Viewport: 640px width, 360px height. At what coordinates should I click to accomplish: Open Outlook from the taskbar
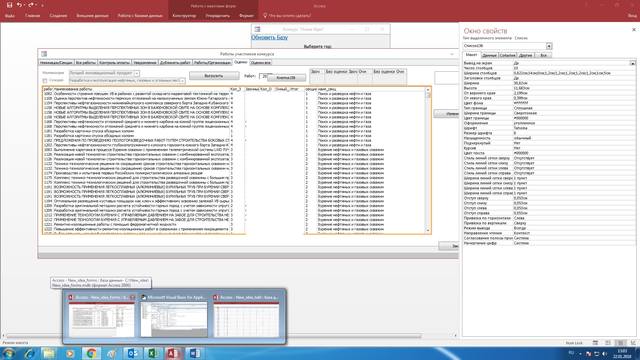pos(132,353)
